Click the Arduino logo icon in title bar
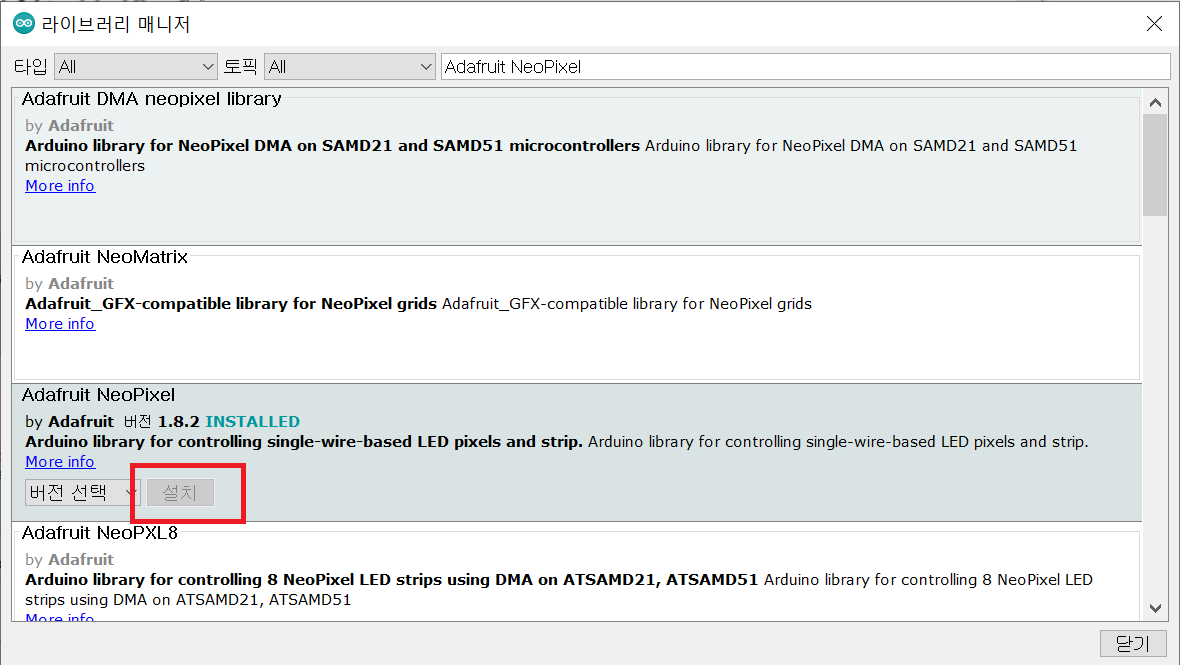Image resolution: width=1180 pixels, height=665 pixels. [24, 23]
